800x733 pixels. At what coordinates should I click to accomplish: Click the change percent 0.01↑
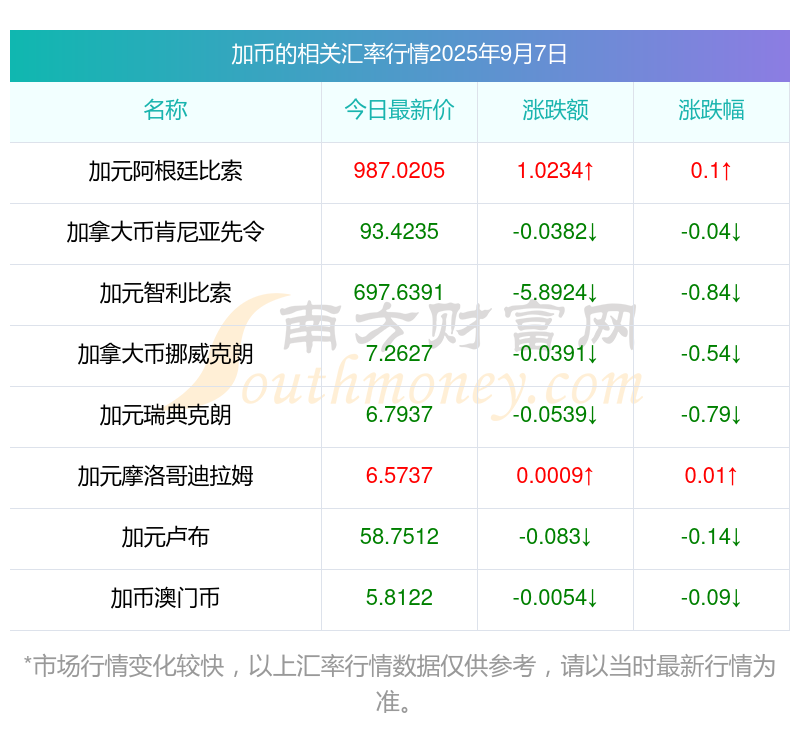coord(711,476)
